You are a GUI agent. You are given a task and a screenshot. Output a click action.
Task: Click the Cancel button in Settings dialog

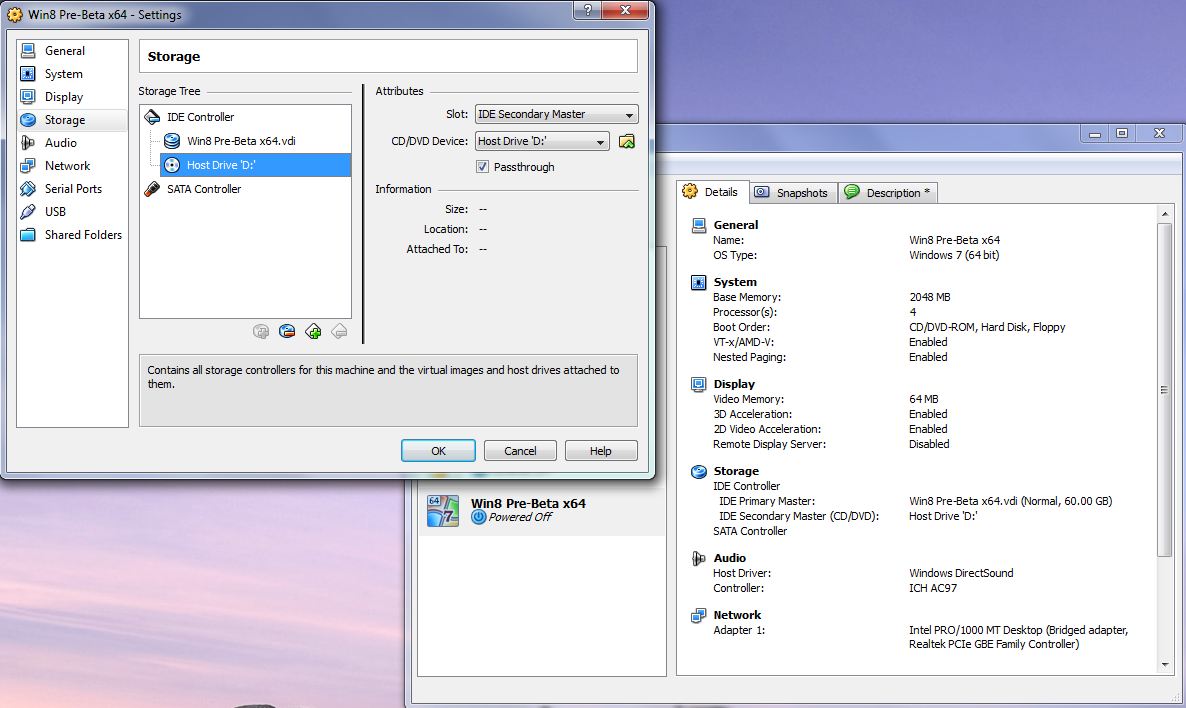pyautogui.click(x=520, y=451)
